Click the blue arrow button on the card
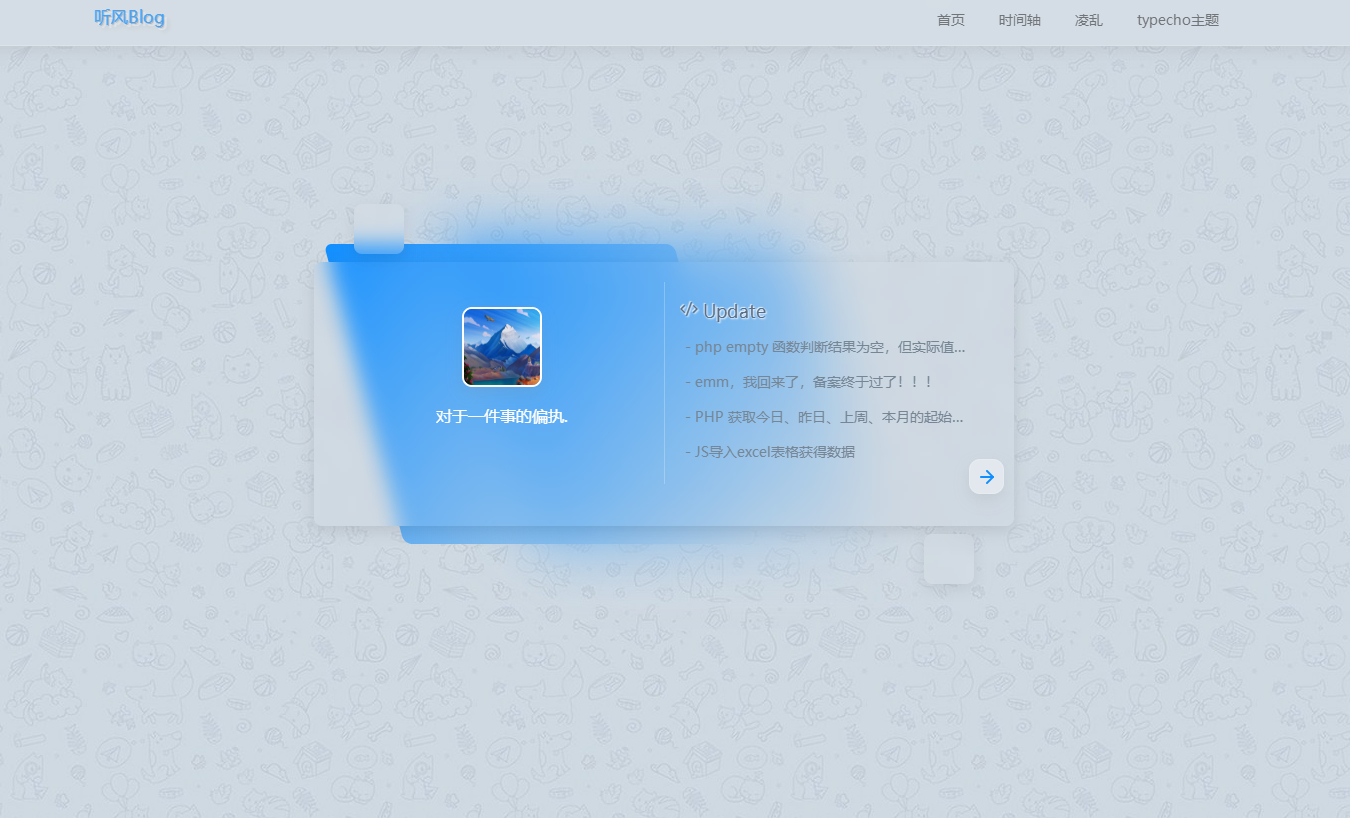1350x818 pixels. (986, 477)
